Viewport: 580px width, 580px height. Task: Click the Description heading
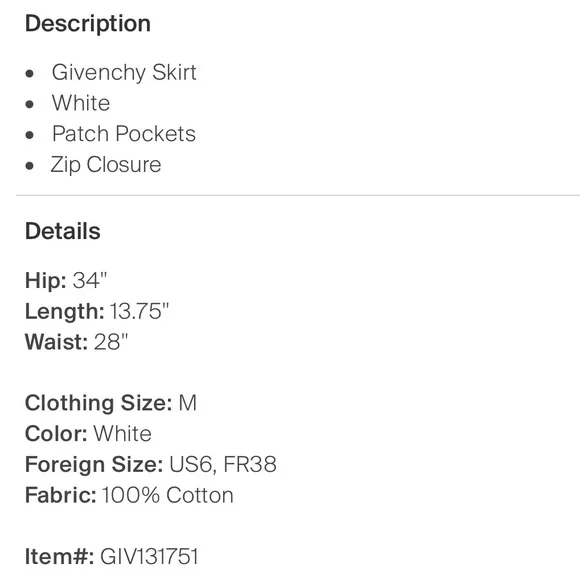click(88, 24)
